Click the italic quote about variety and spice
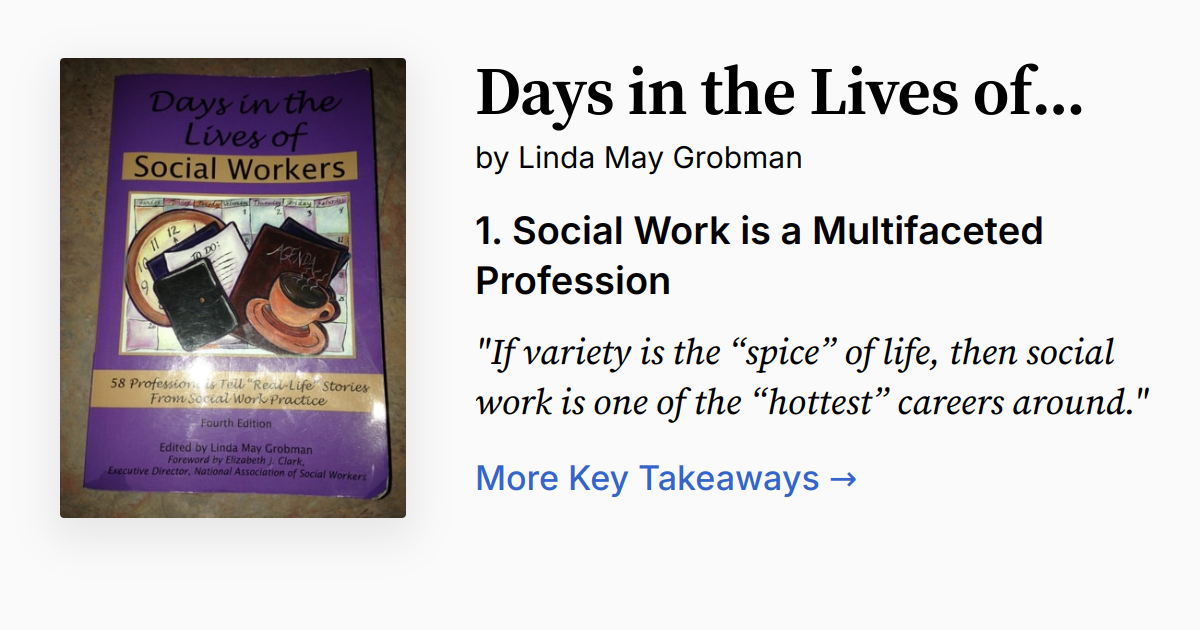The width and height of the screenshot is (1200, 630). click(812, 378)
